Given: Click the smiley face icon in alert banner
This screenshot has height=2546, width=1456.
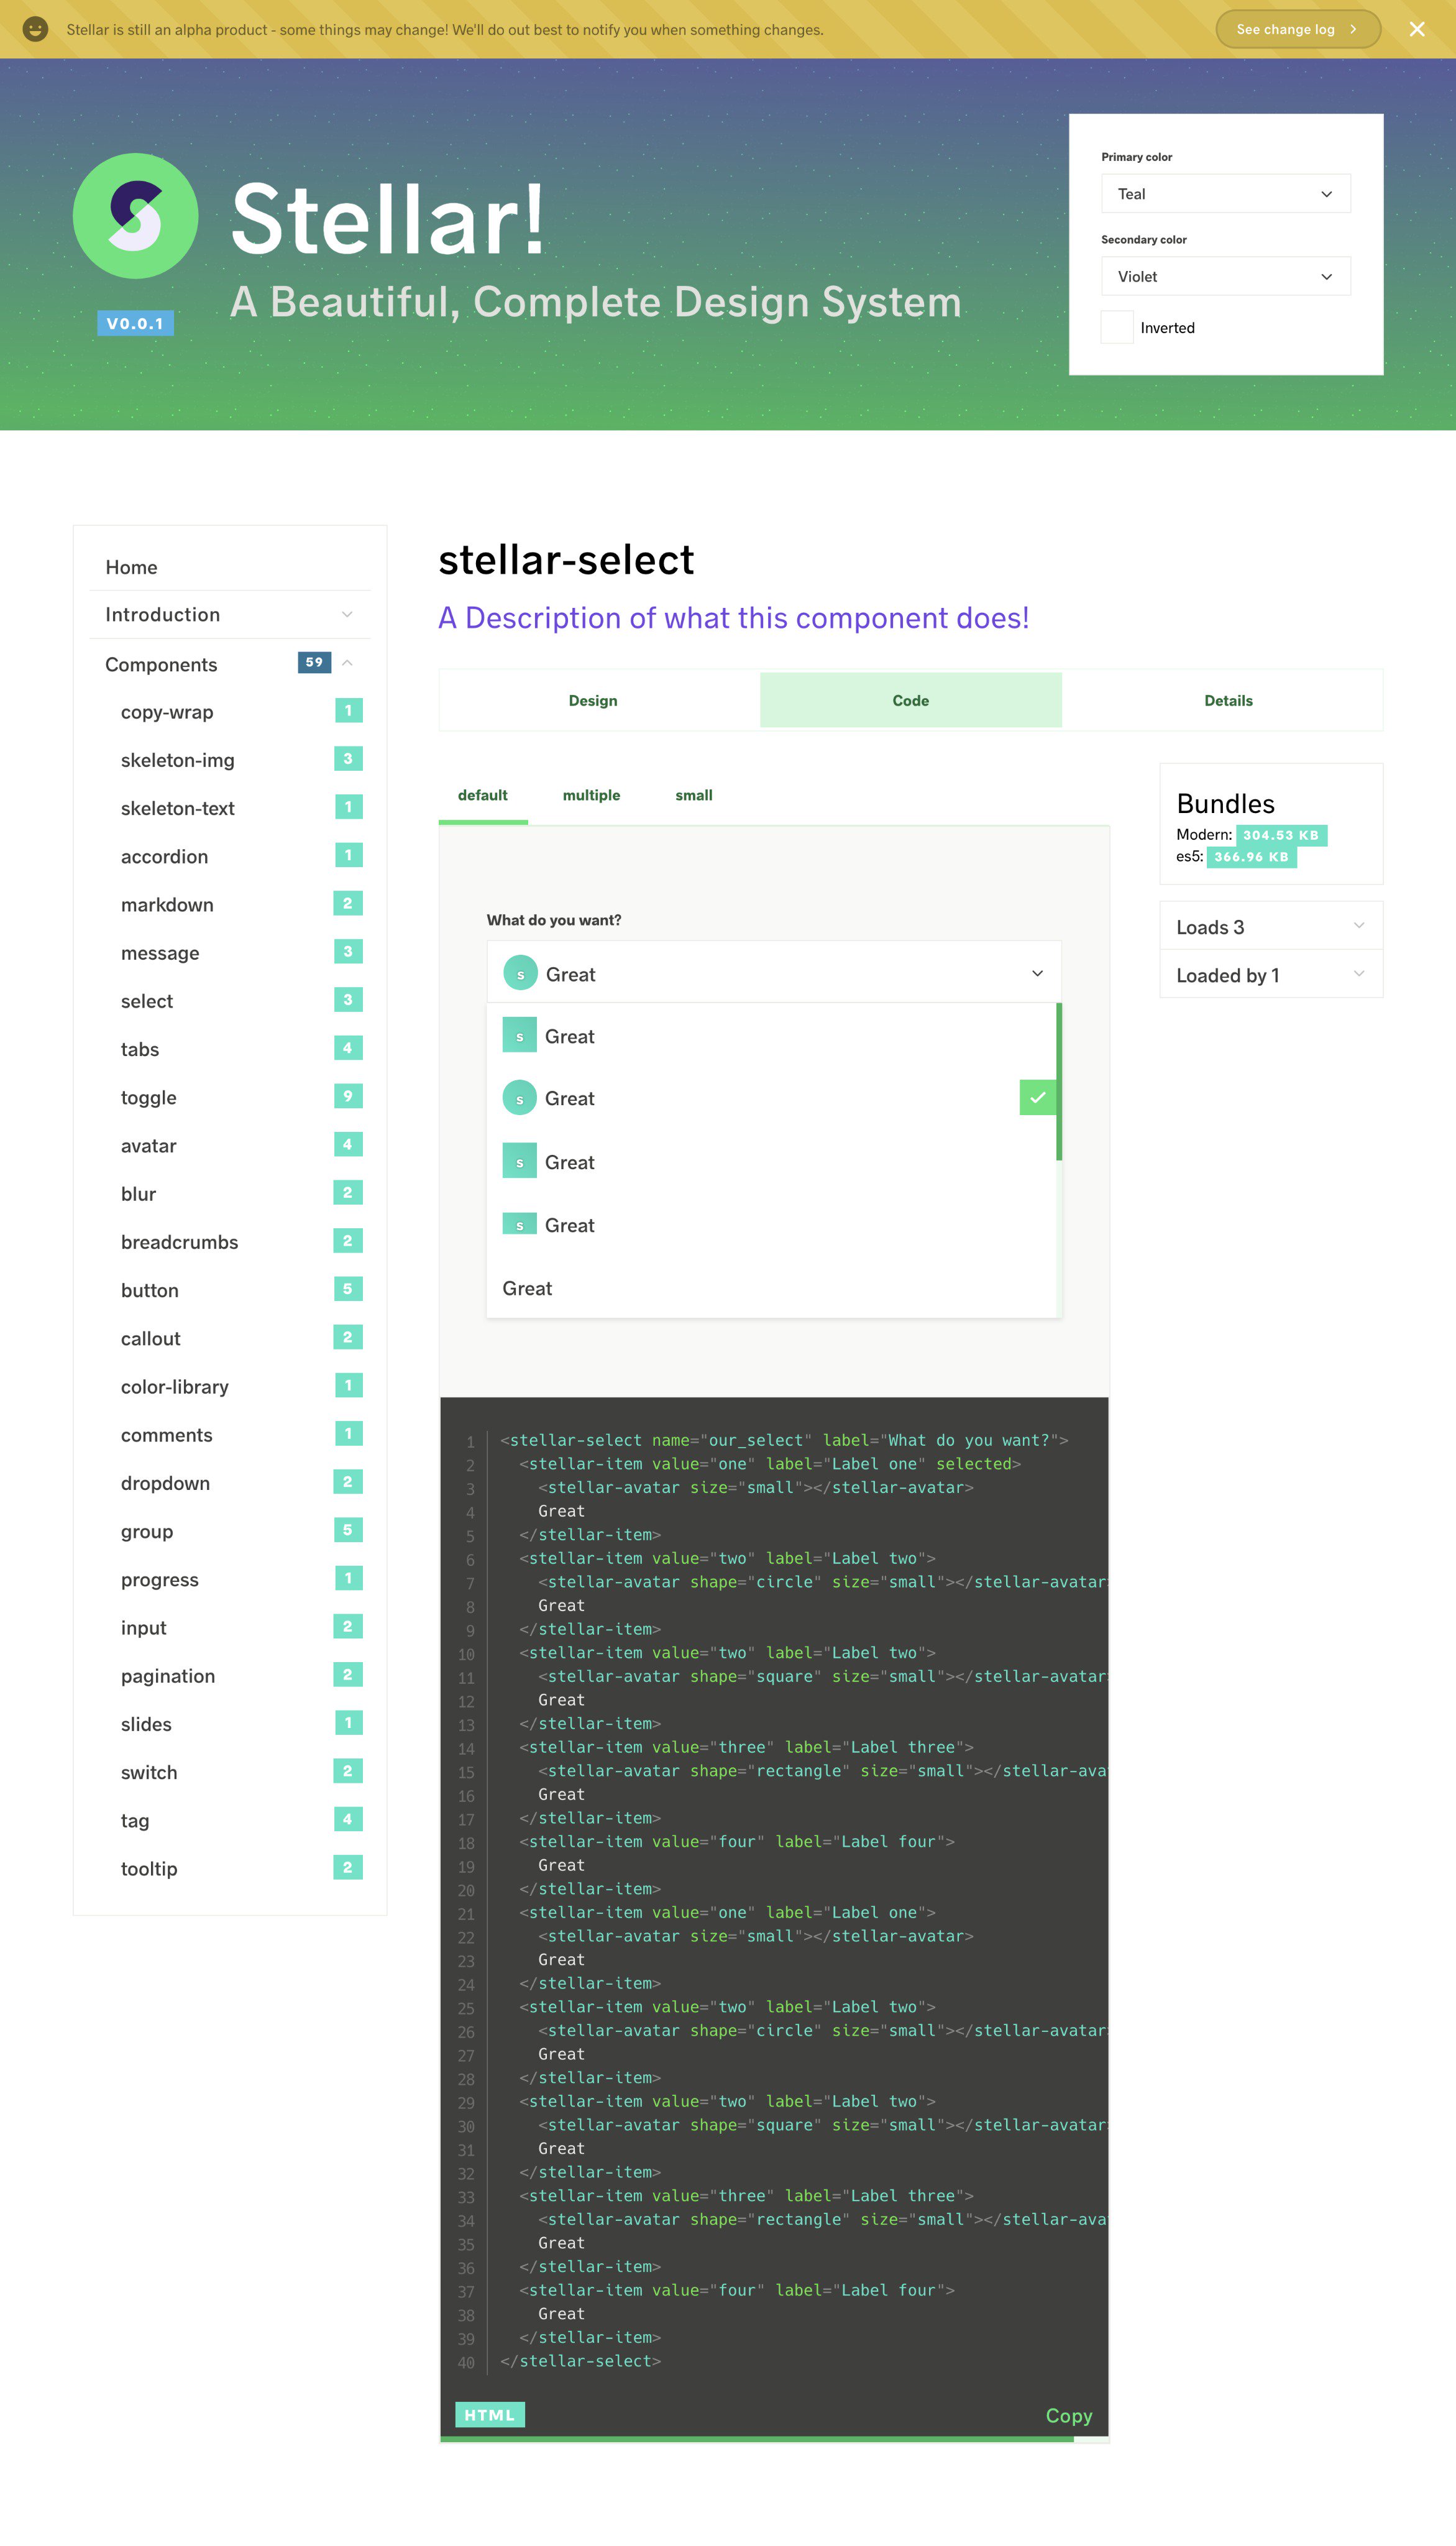Looking at the screenshot, I should coord(35,29).
